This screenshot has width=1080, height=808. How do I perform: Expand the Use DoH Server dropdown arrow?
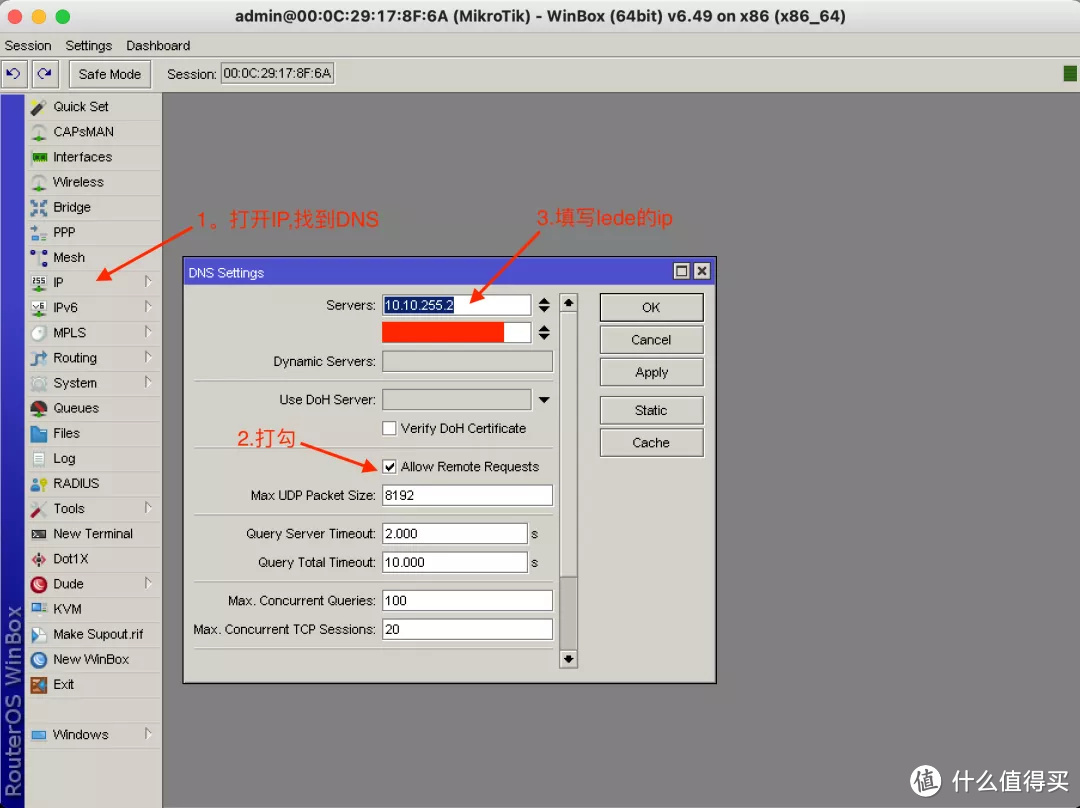(x=544, y=400)
